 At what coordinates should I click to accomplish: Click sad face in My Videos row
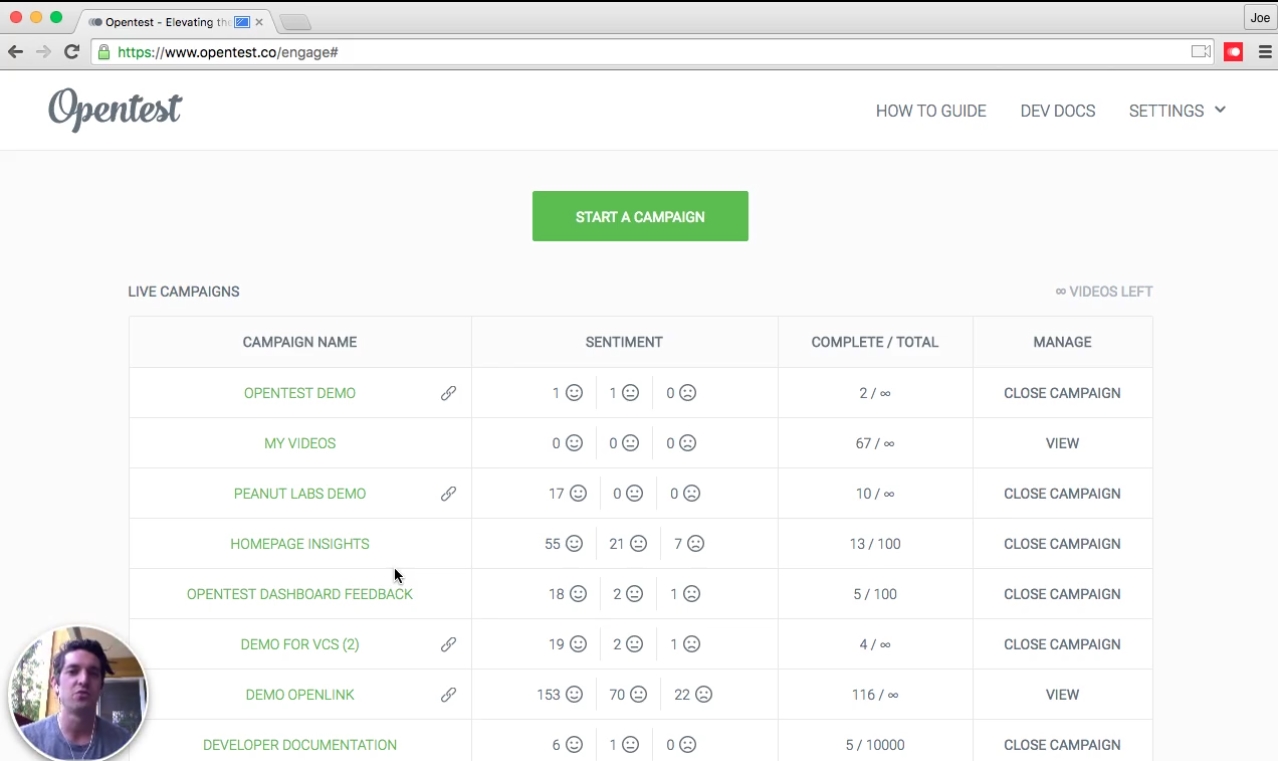[x=688, y=443]
